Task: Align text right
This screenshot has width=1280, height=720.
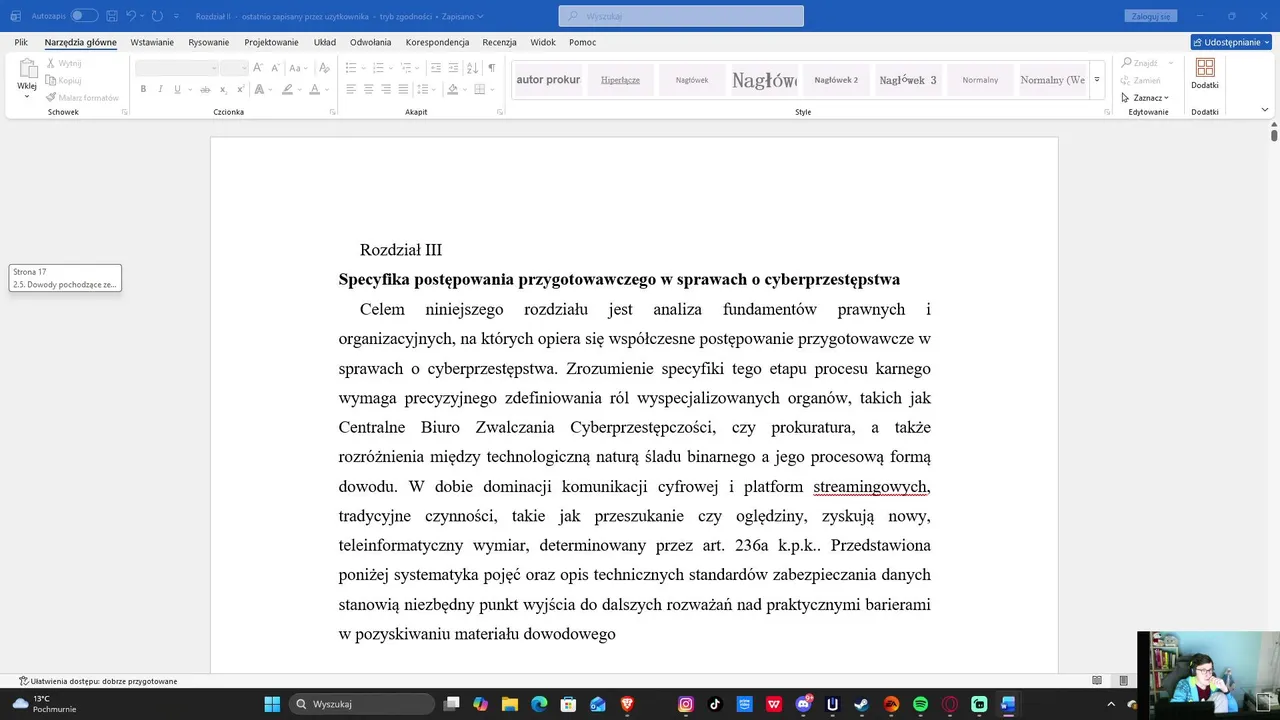Action: coord(386,89)
